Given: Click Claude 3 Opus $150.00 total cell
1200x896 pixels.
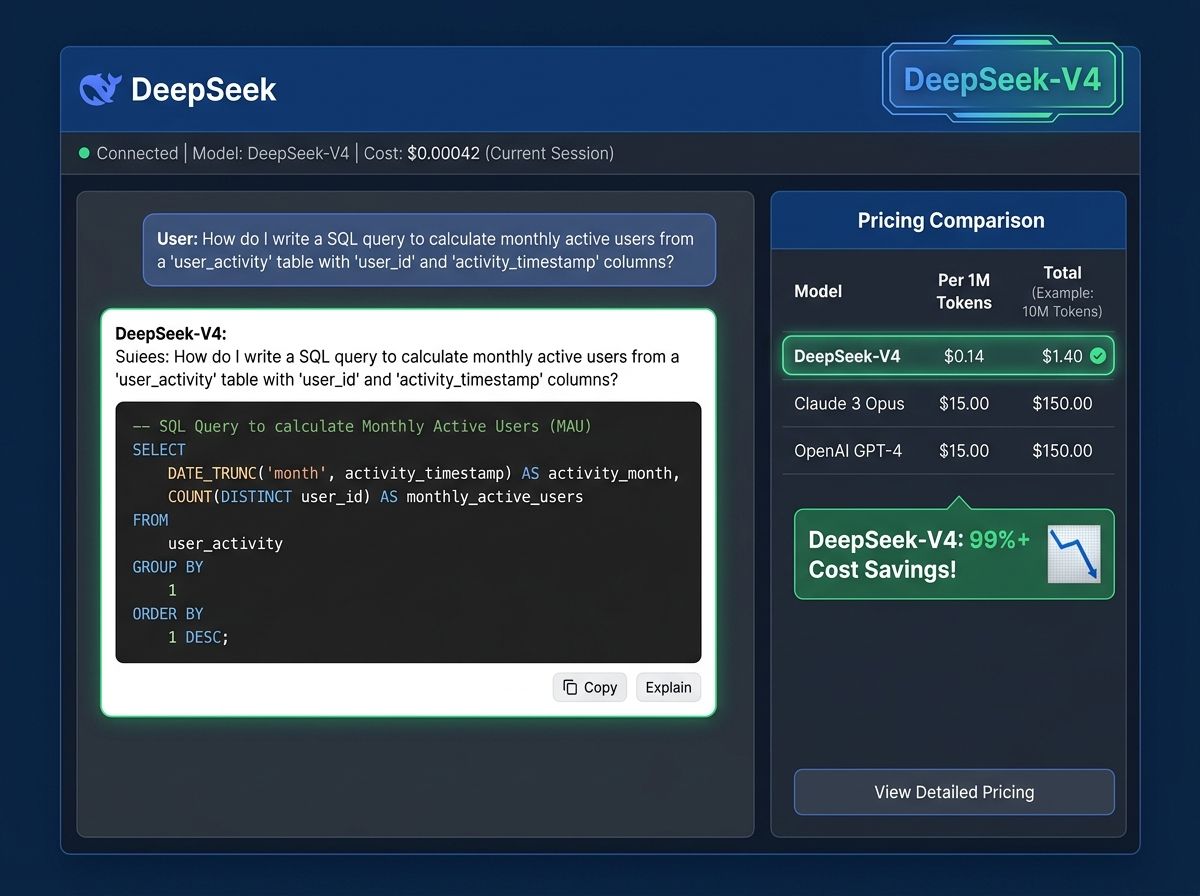Looking at the screenshot, I should pyautogui.click(x=1062, y=404).
